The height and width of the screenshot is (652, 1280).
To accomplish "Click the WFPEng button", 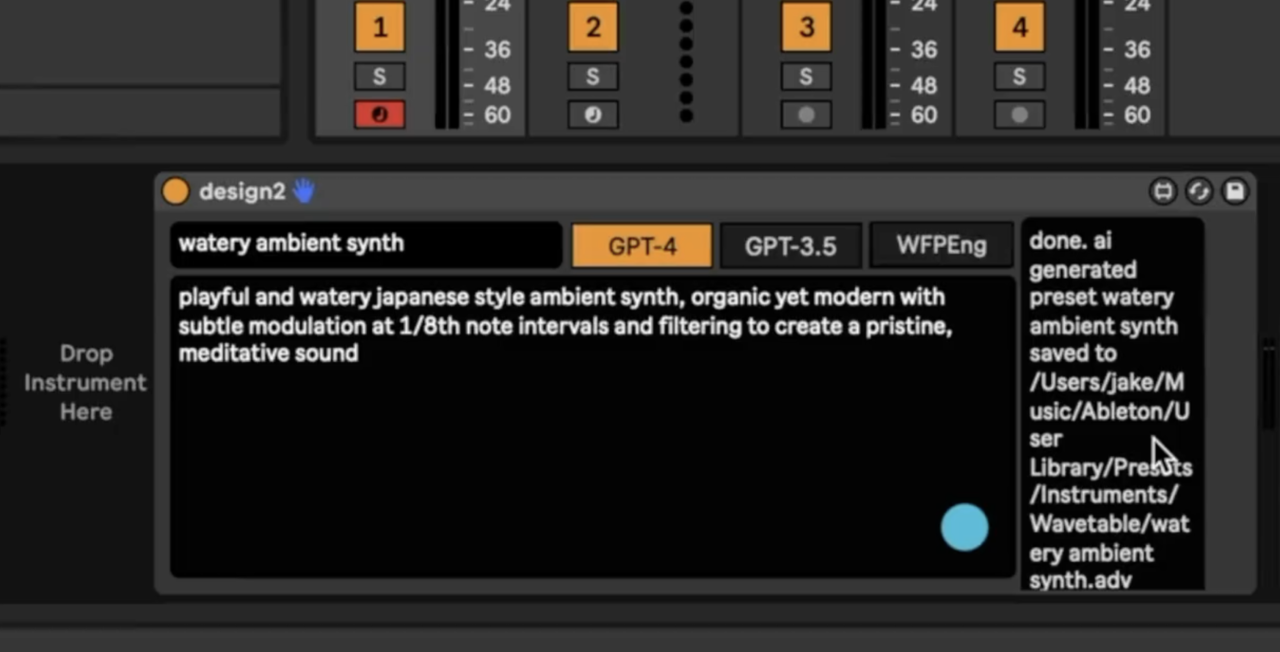I will [940, 245].
